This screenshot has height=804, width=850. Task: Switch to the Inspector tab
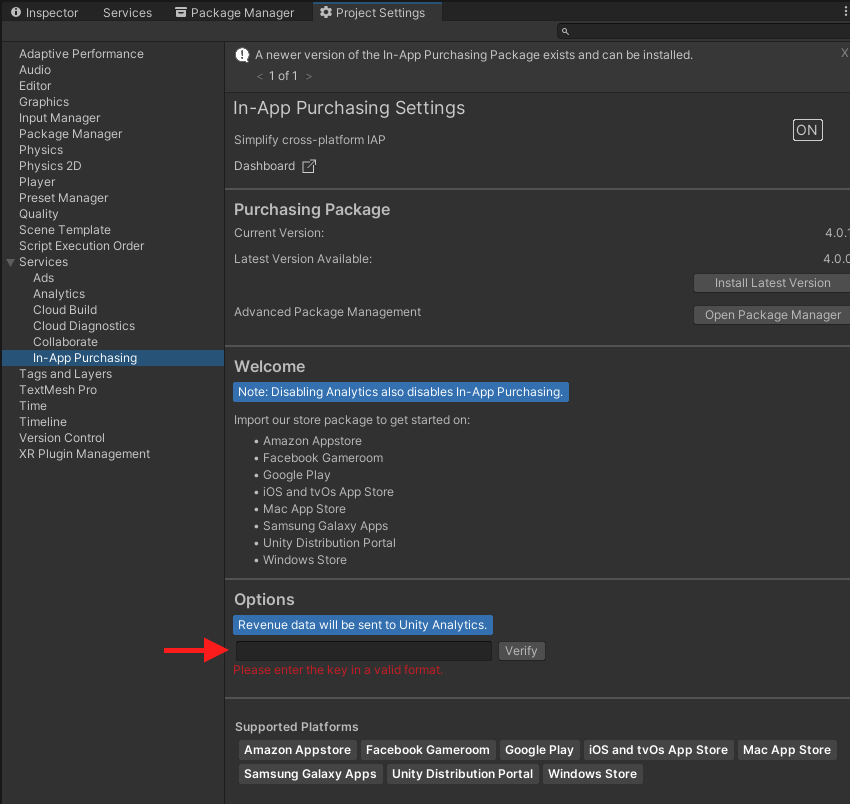44,12
